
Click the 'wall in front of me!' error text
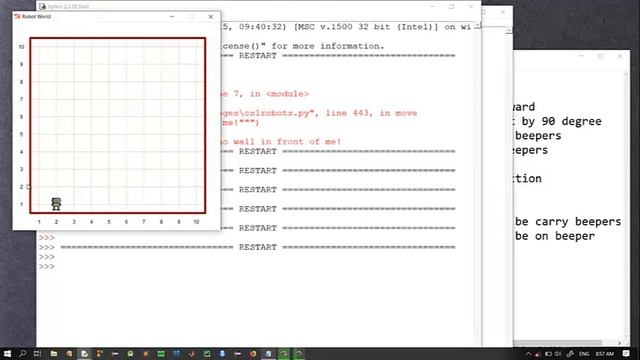pyautogui.click(x=287, y=142)
